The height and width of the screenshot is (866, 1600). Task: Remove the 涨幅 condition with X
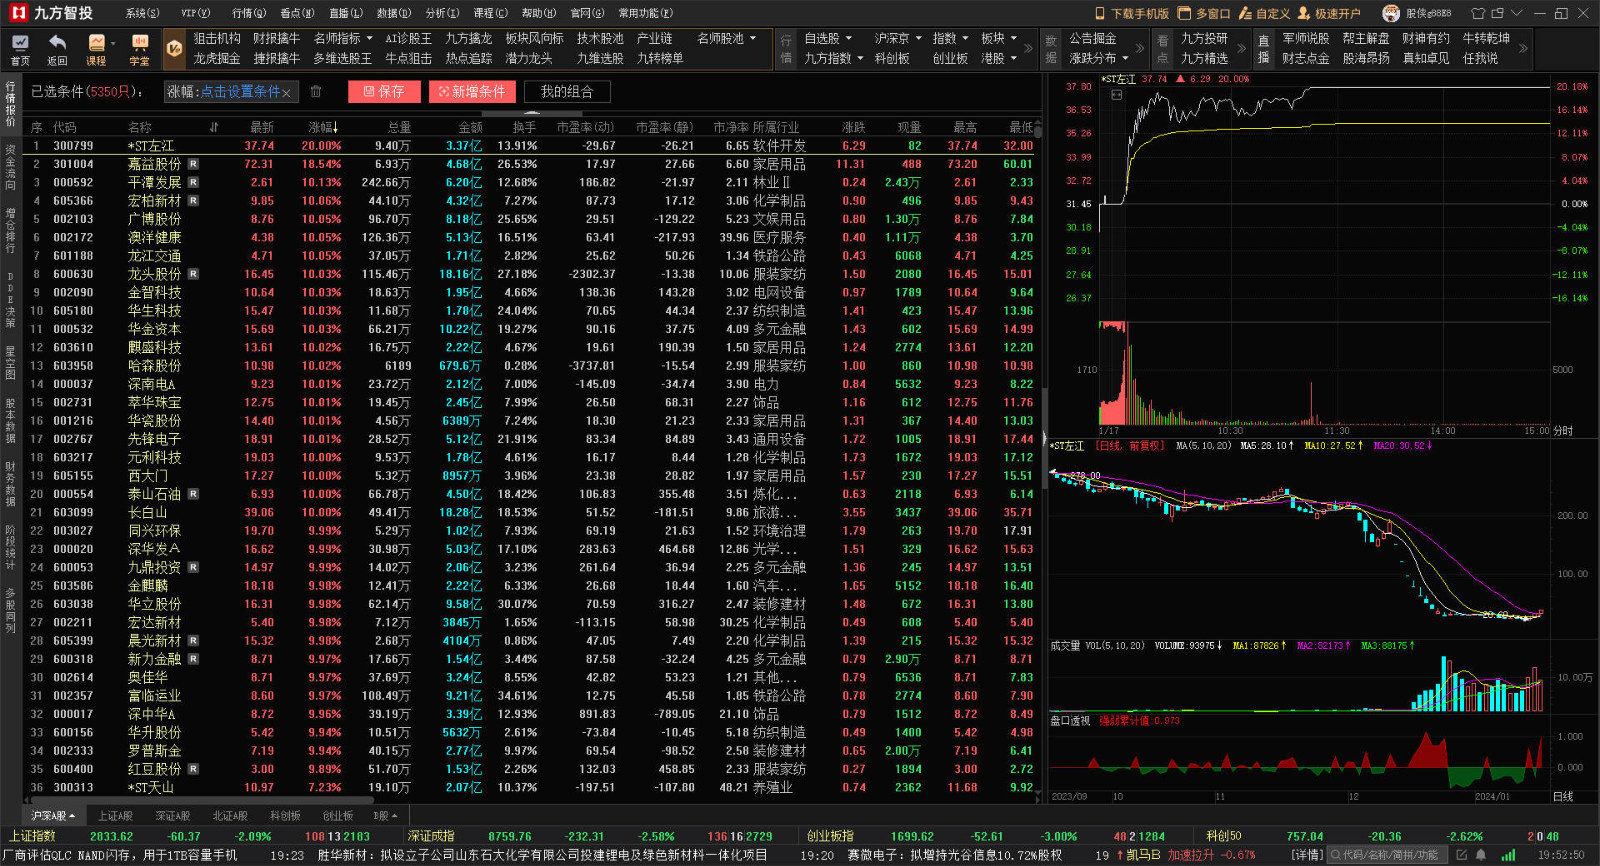(286, 93)
